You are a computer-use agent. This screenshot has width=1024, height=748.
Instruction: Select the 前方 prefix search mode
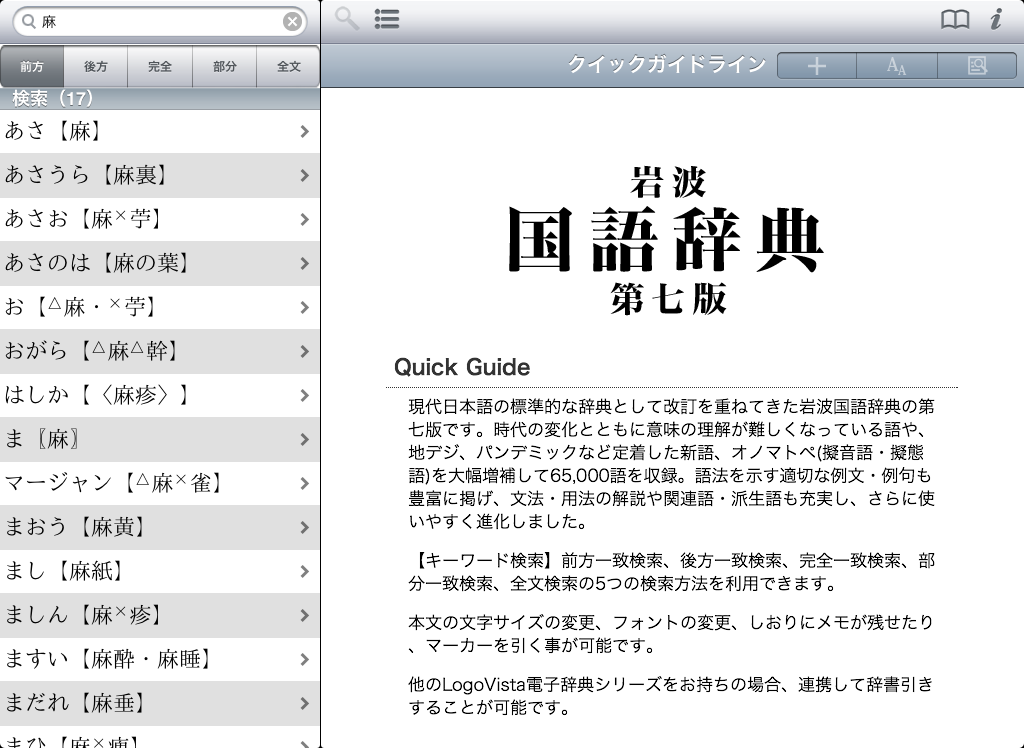pyautogui.click(x=32, y=67)
